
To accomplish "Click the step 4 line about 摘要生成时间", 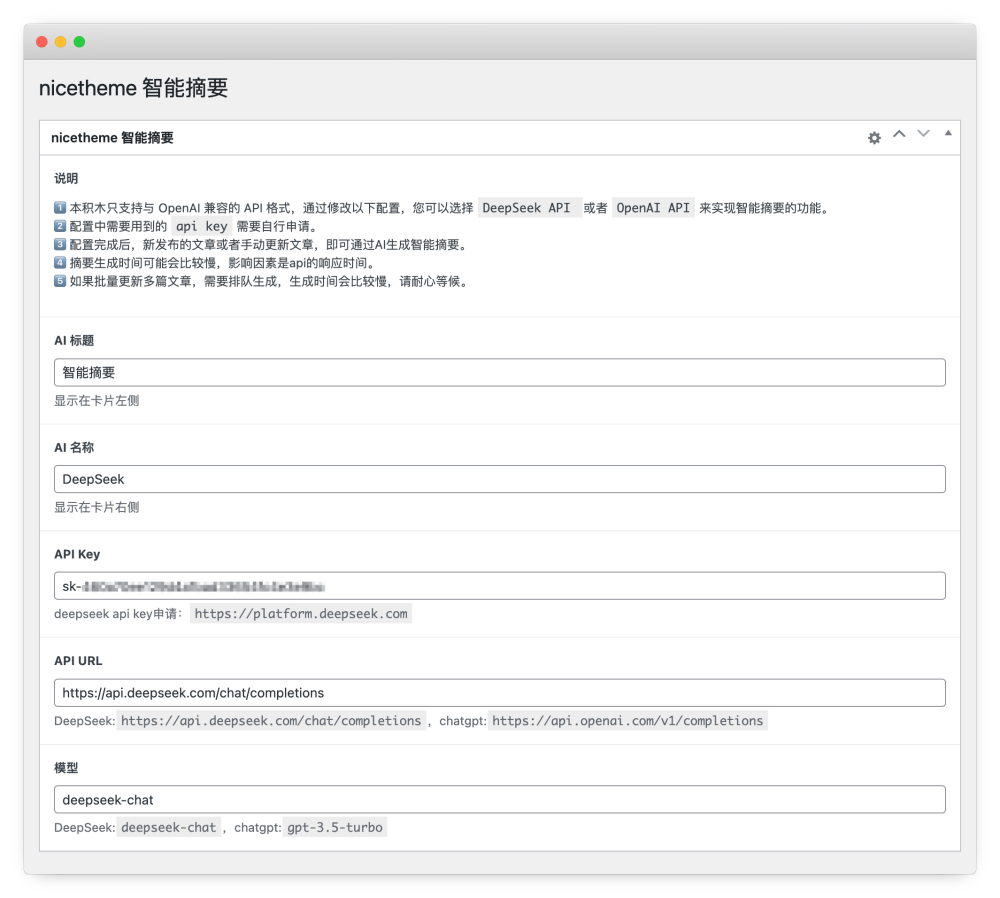I will pyautogui.click(x=216, y=263).
